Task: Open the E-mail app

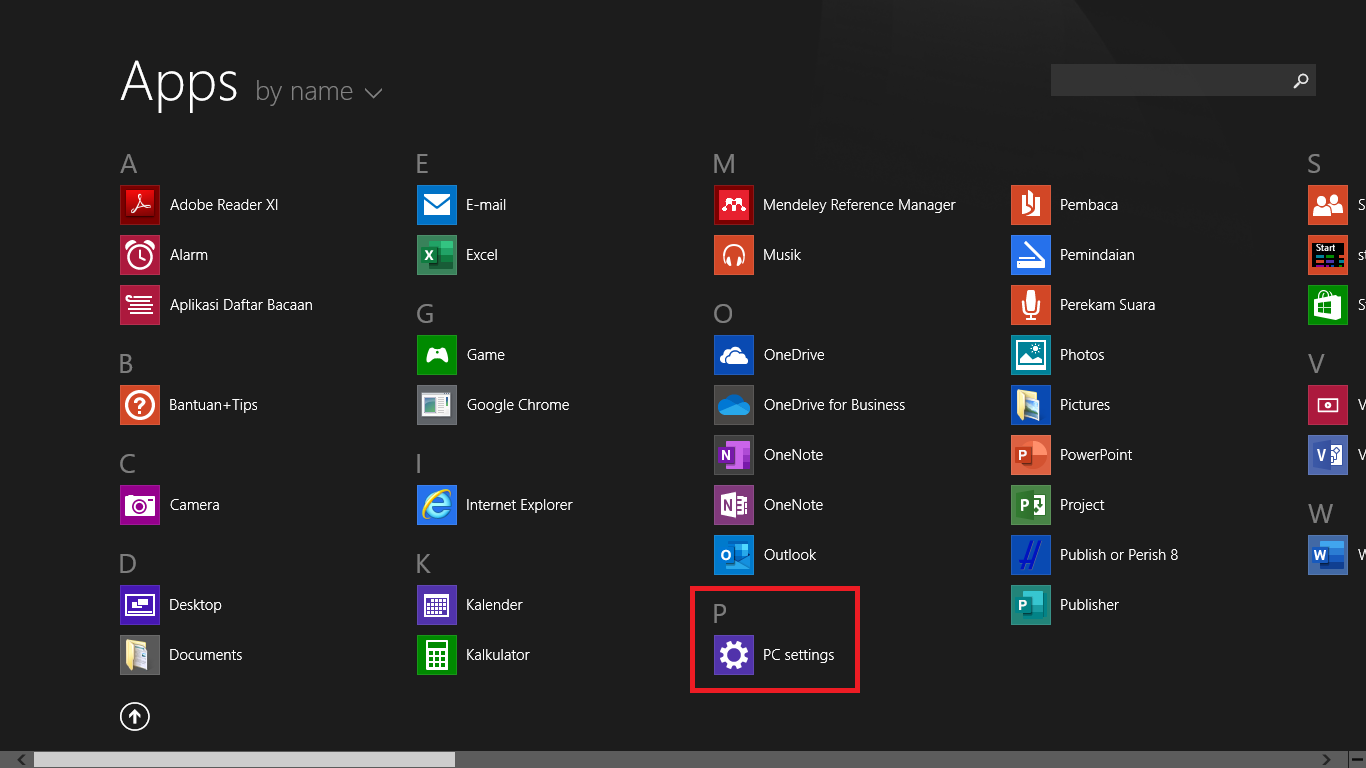Action: (462, 205)
